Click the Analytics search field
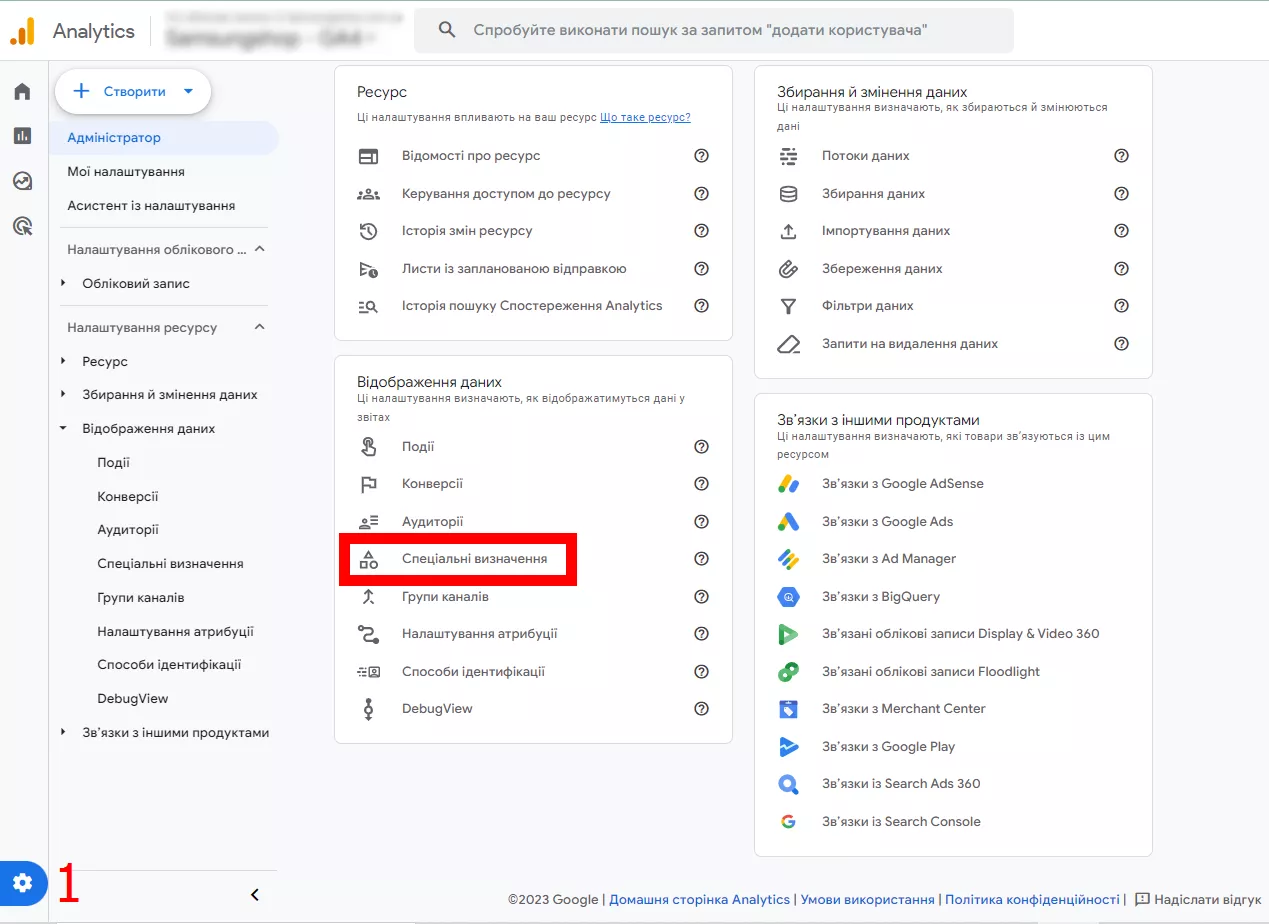 [x=714, y=30]
